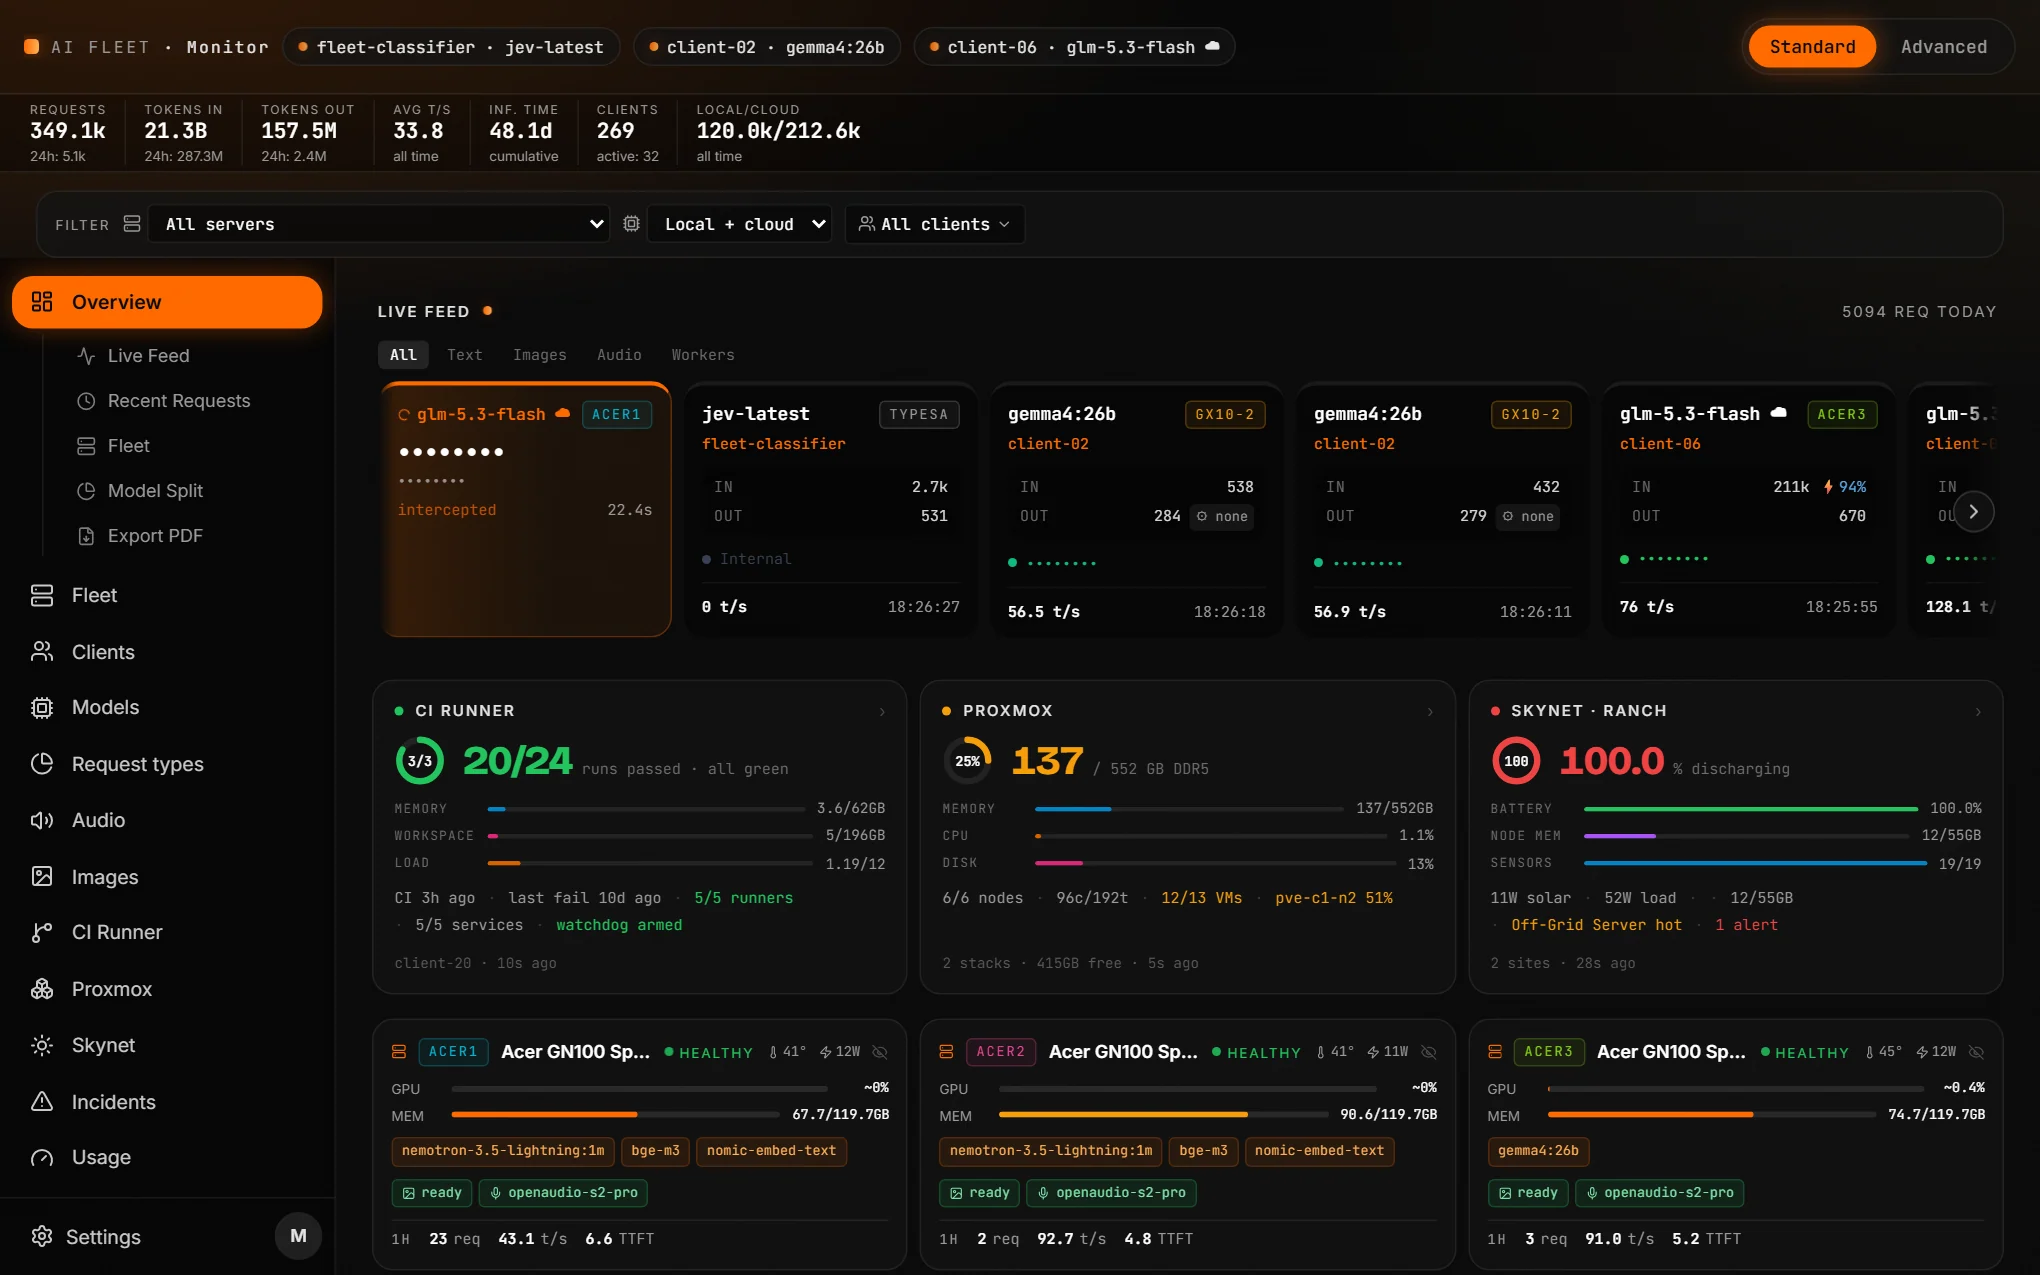
Task: Open the Audio speaker icon
Action: click(42, 820)
